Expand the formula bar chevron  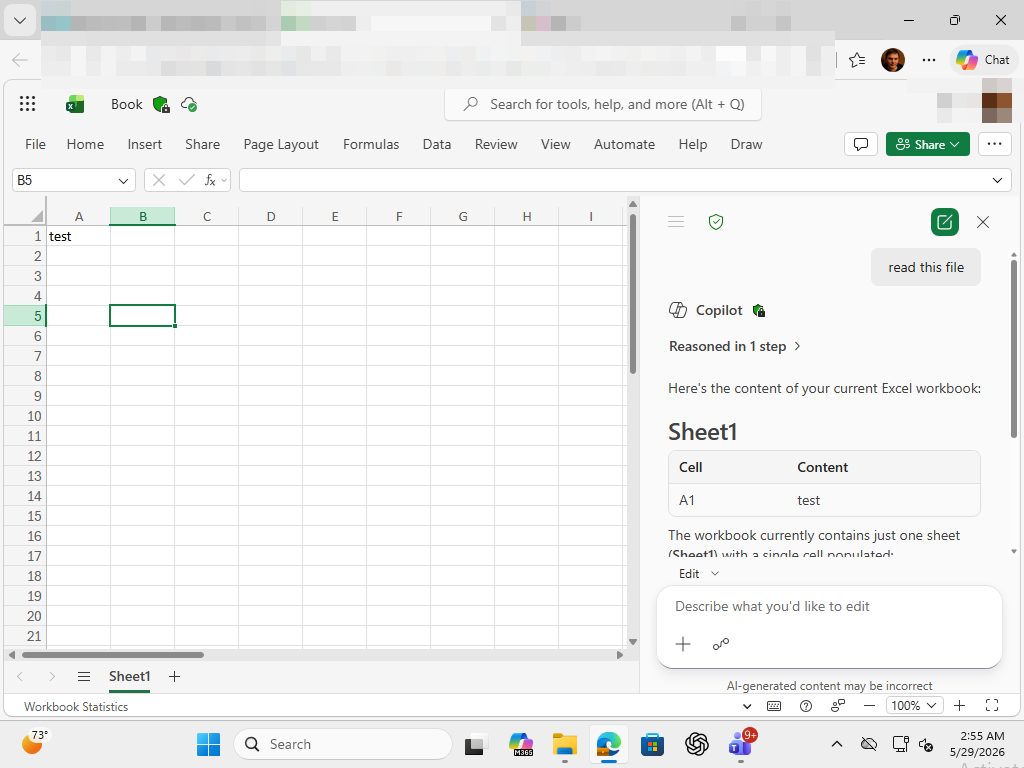(997, 180)
